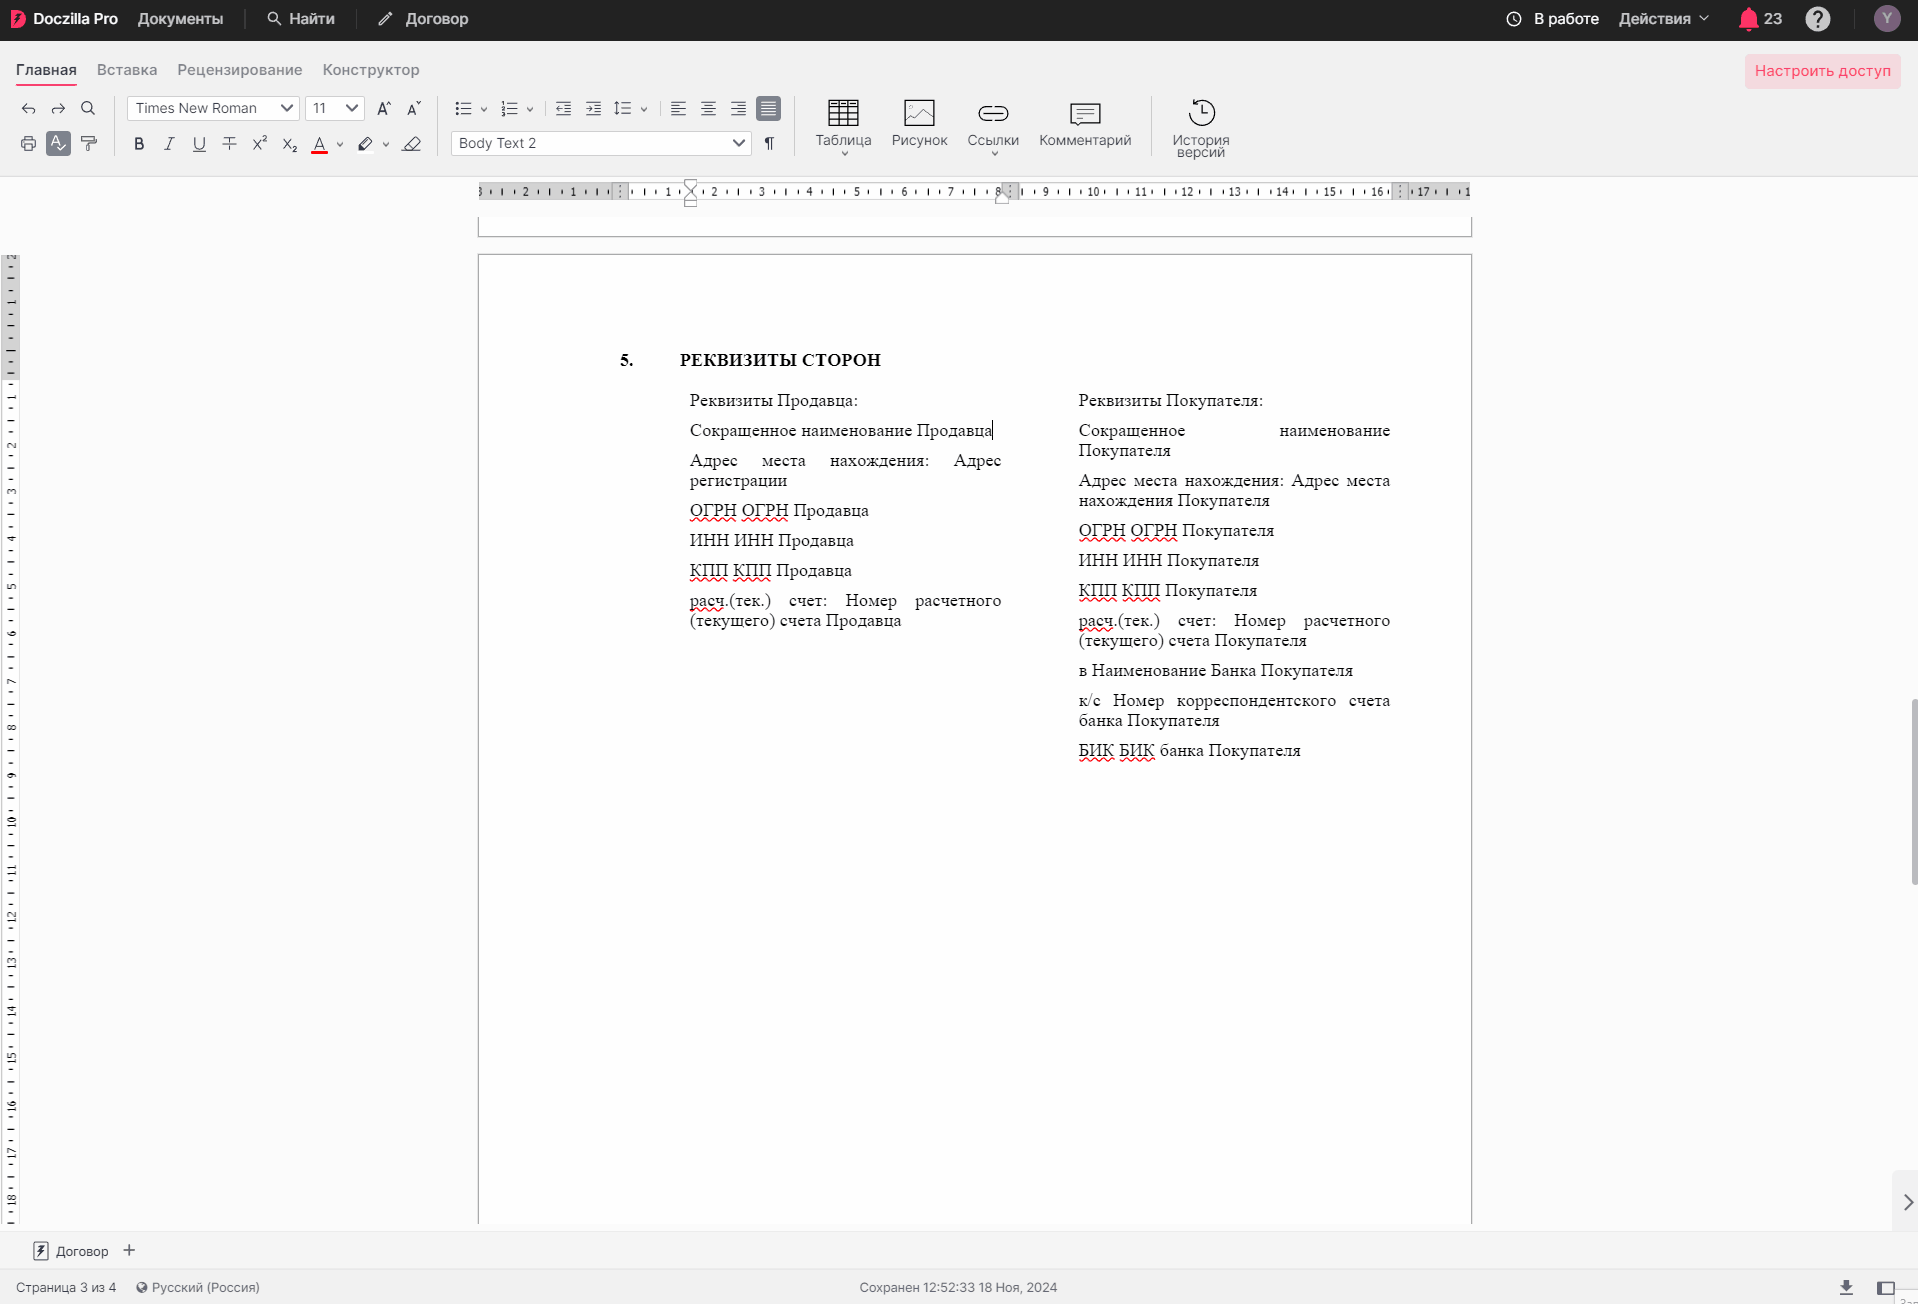Viewport: 1918px width, 1304px height.
Task: Select Договор document tab at bottom
Action: [70, 1251]
